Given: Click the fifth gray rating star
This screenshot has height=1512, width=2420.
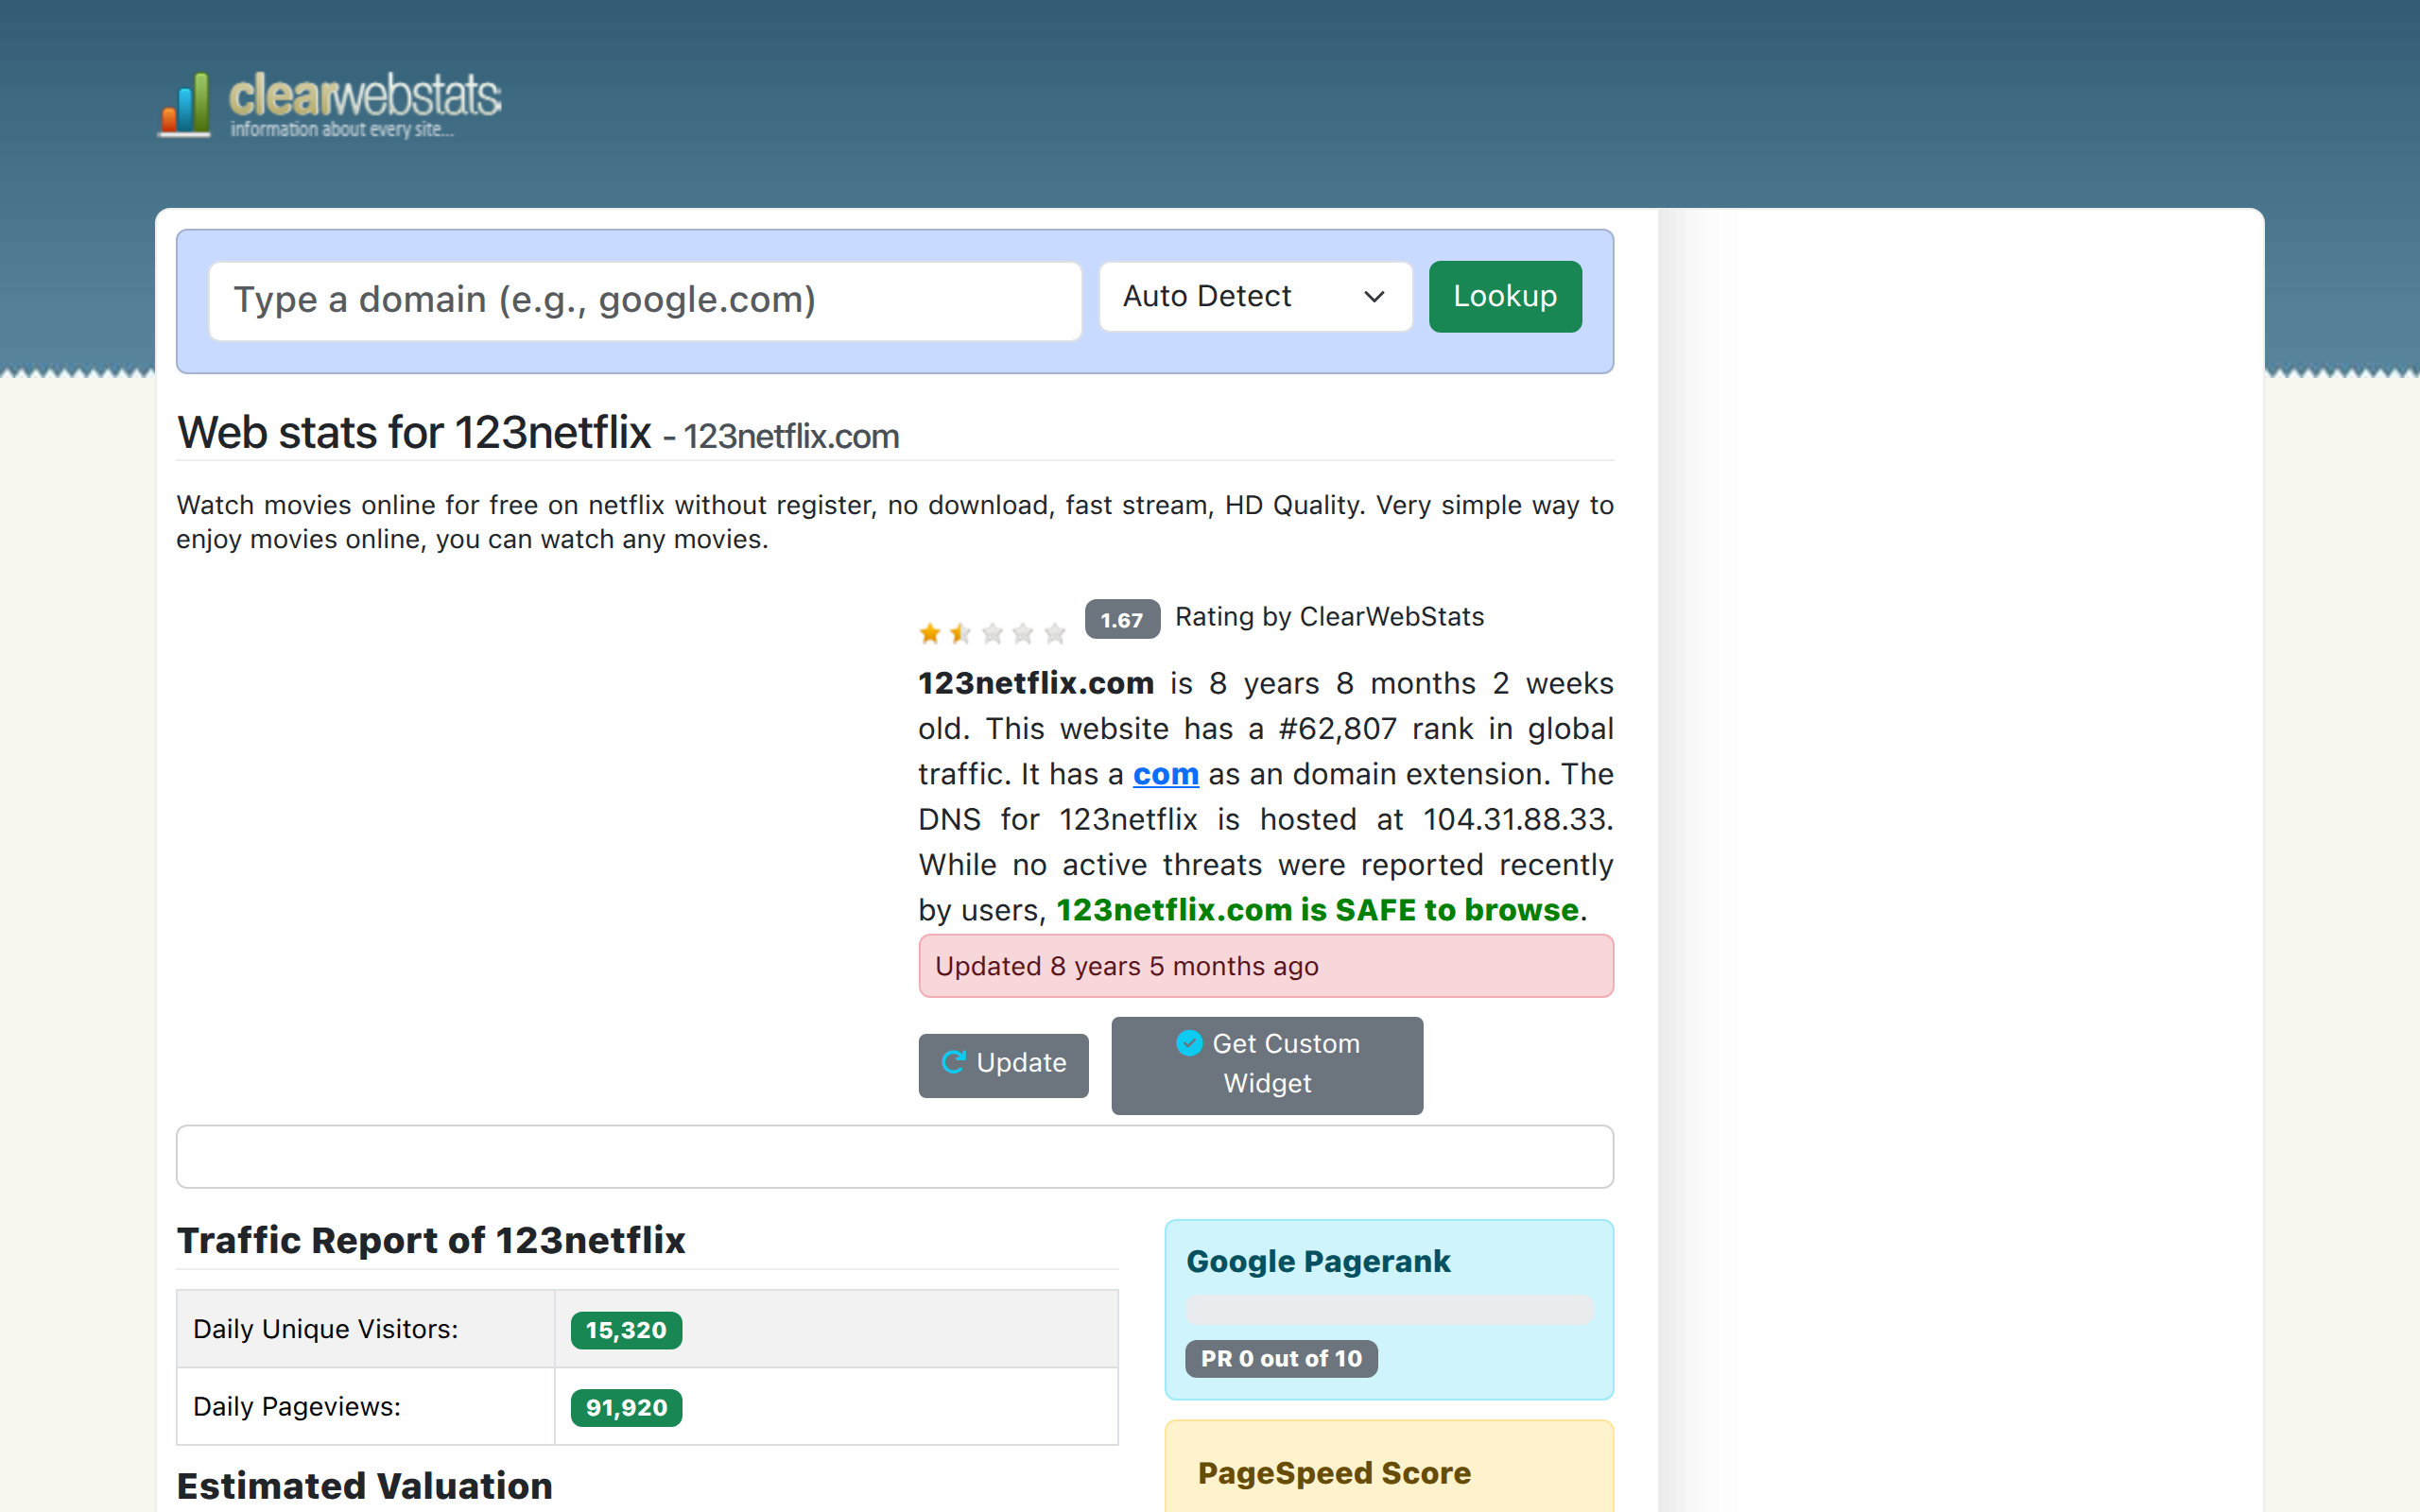Looking at the screenshot, I should click(x=1054, y=633).
